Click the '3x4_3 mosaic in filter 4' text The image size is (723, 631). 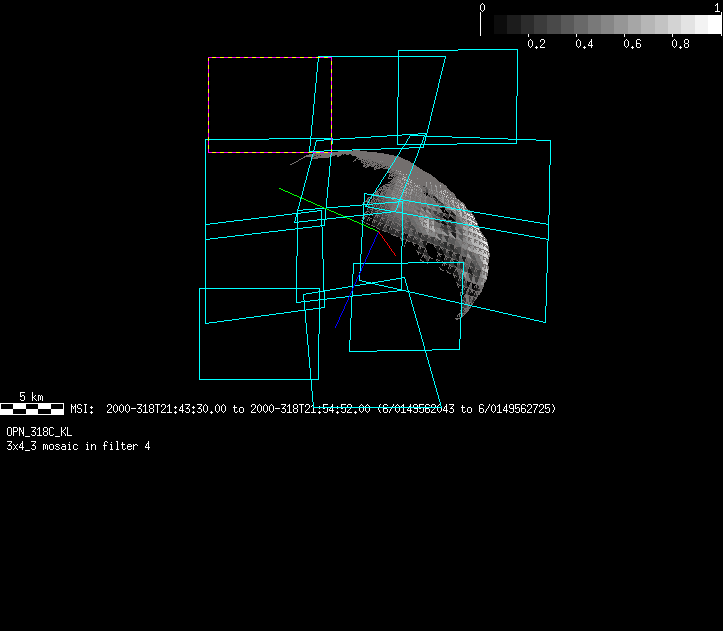point(78,445)
